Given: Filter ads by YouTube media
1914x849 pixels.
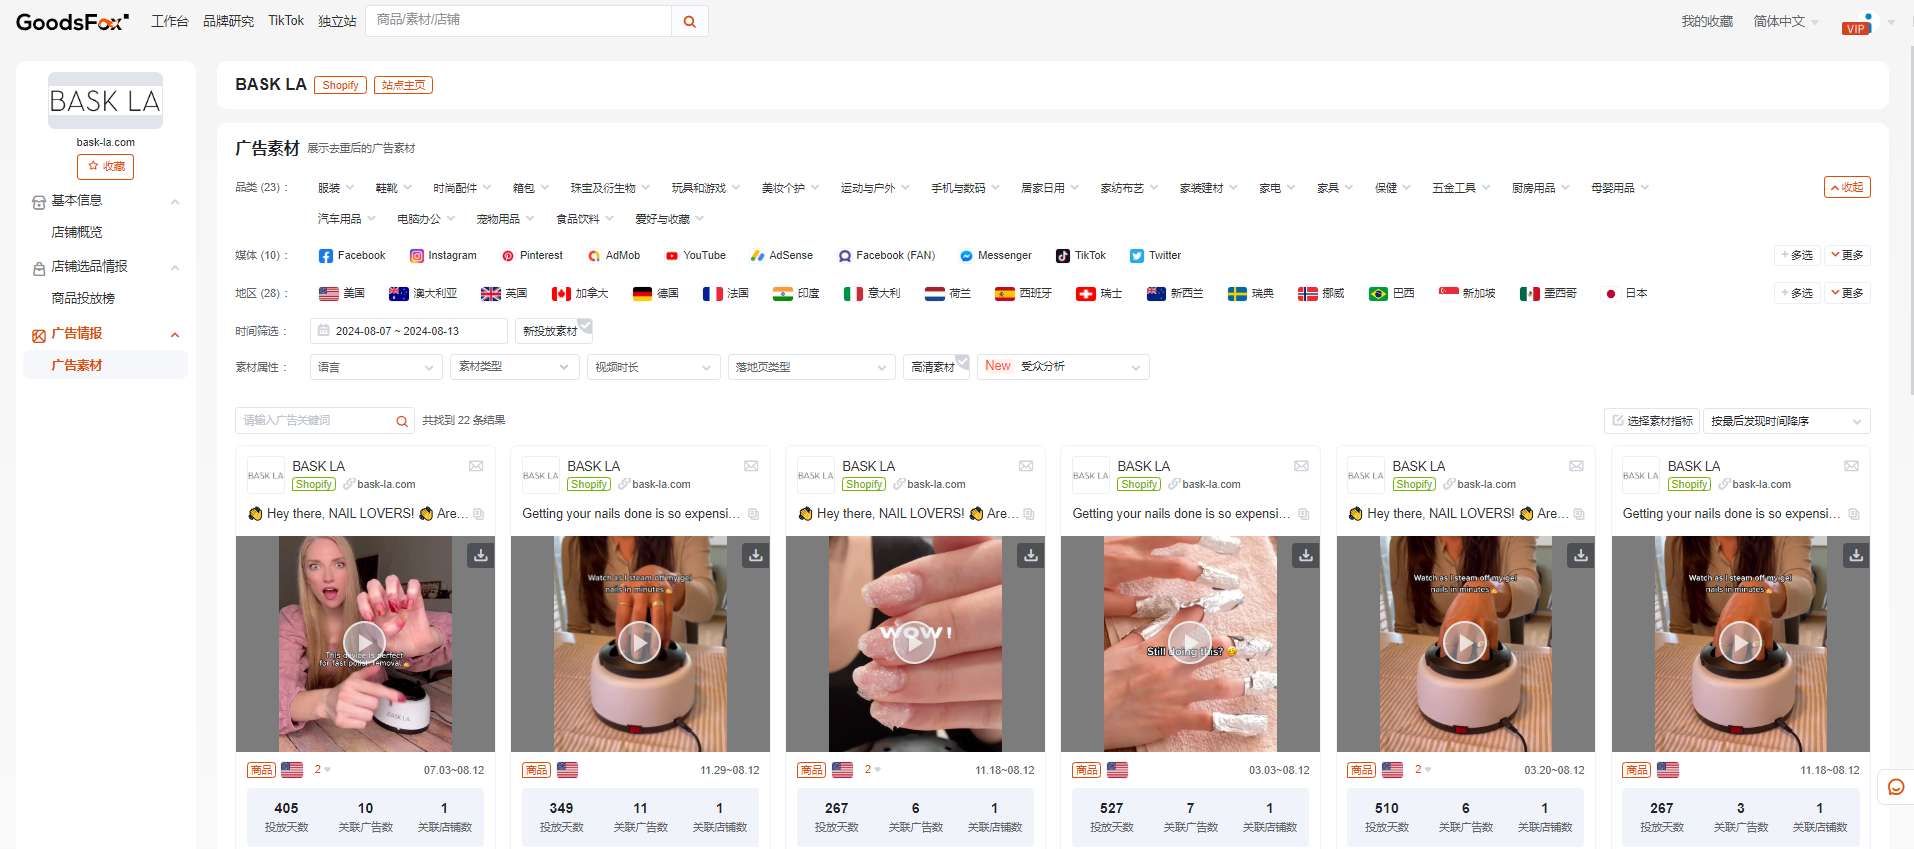Looking at the screenshot, I should pyautogui.click(x=696, y=256).
